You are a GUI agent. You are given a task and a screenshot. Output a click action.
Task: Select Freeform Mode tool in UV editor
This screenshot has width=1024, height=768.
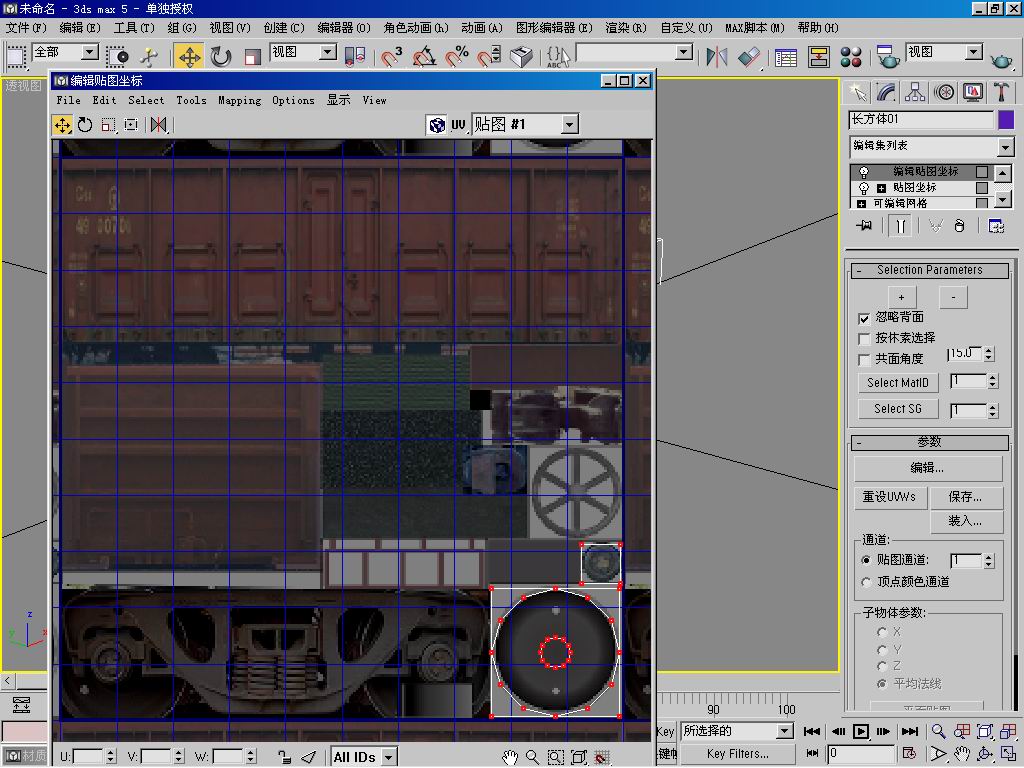click(x=131, y=124)
